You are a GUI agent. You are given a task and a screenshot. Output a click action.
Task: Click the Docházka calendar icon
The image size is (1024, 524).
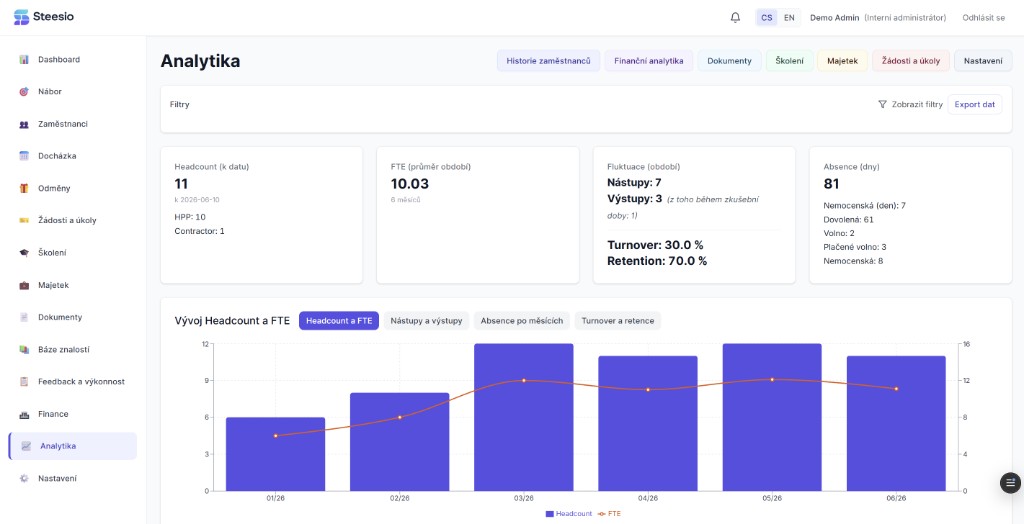24,156
